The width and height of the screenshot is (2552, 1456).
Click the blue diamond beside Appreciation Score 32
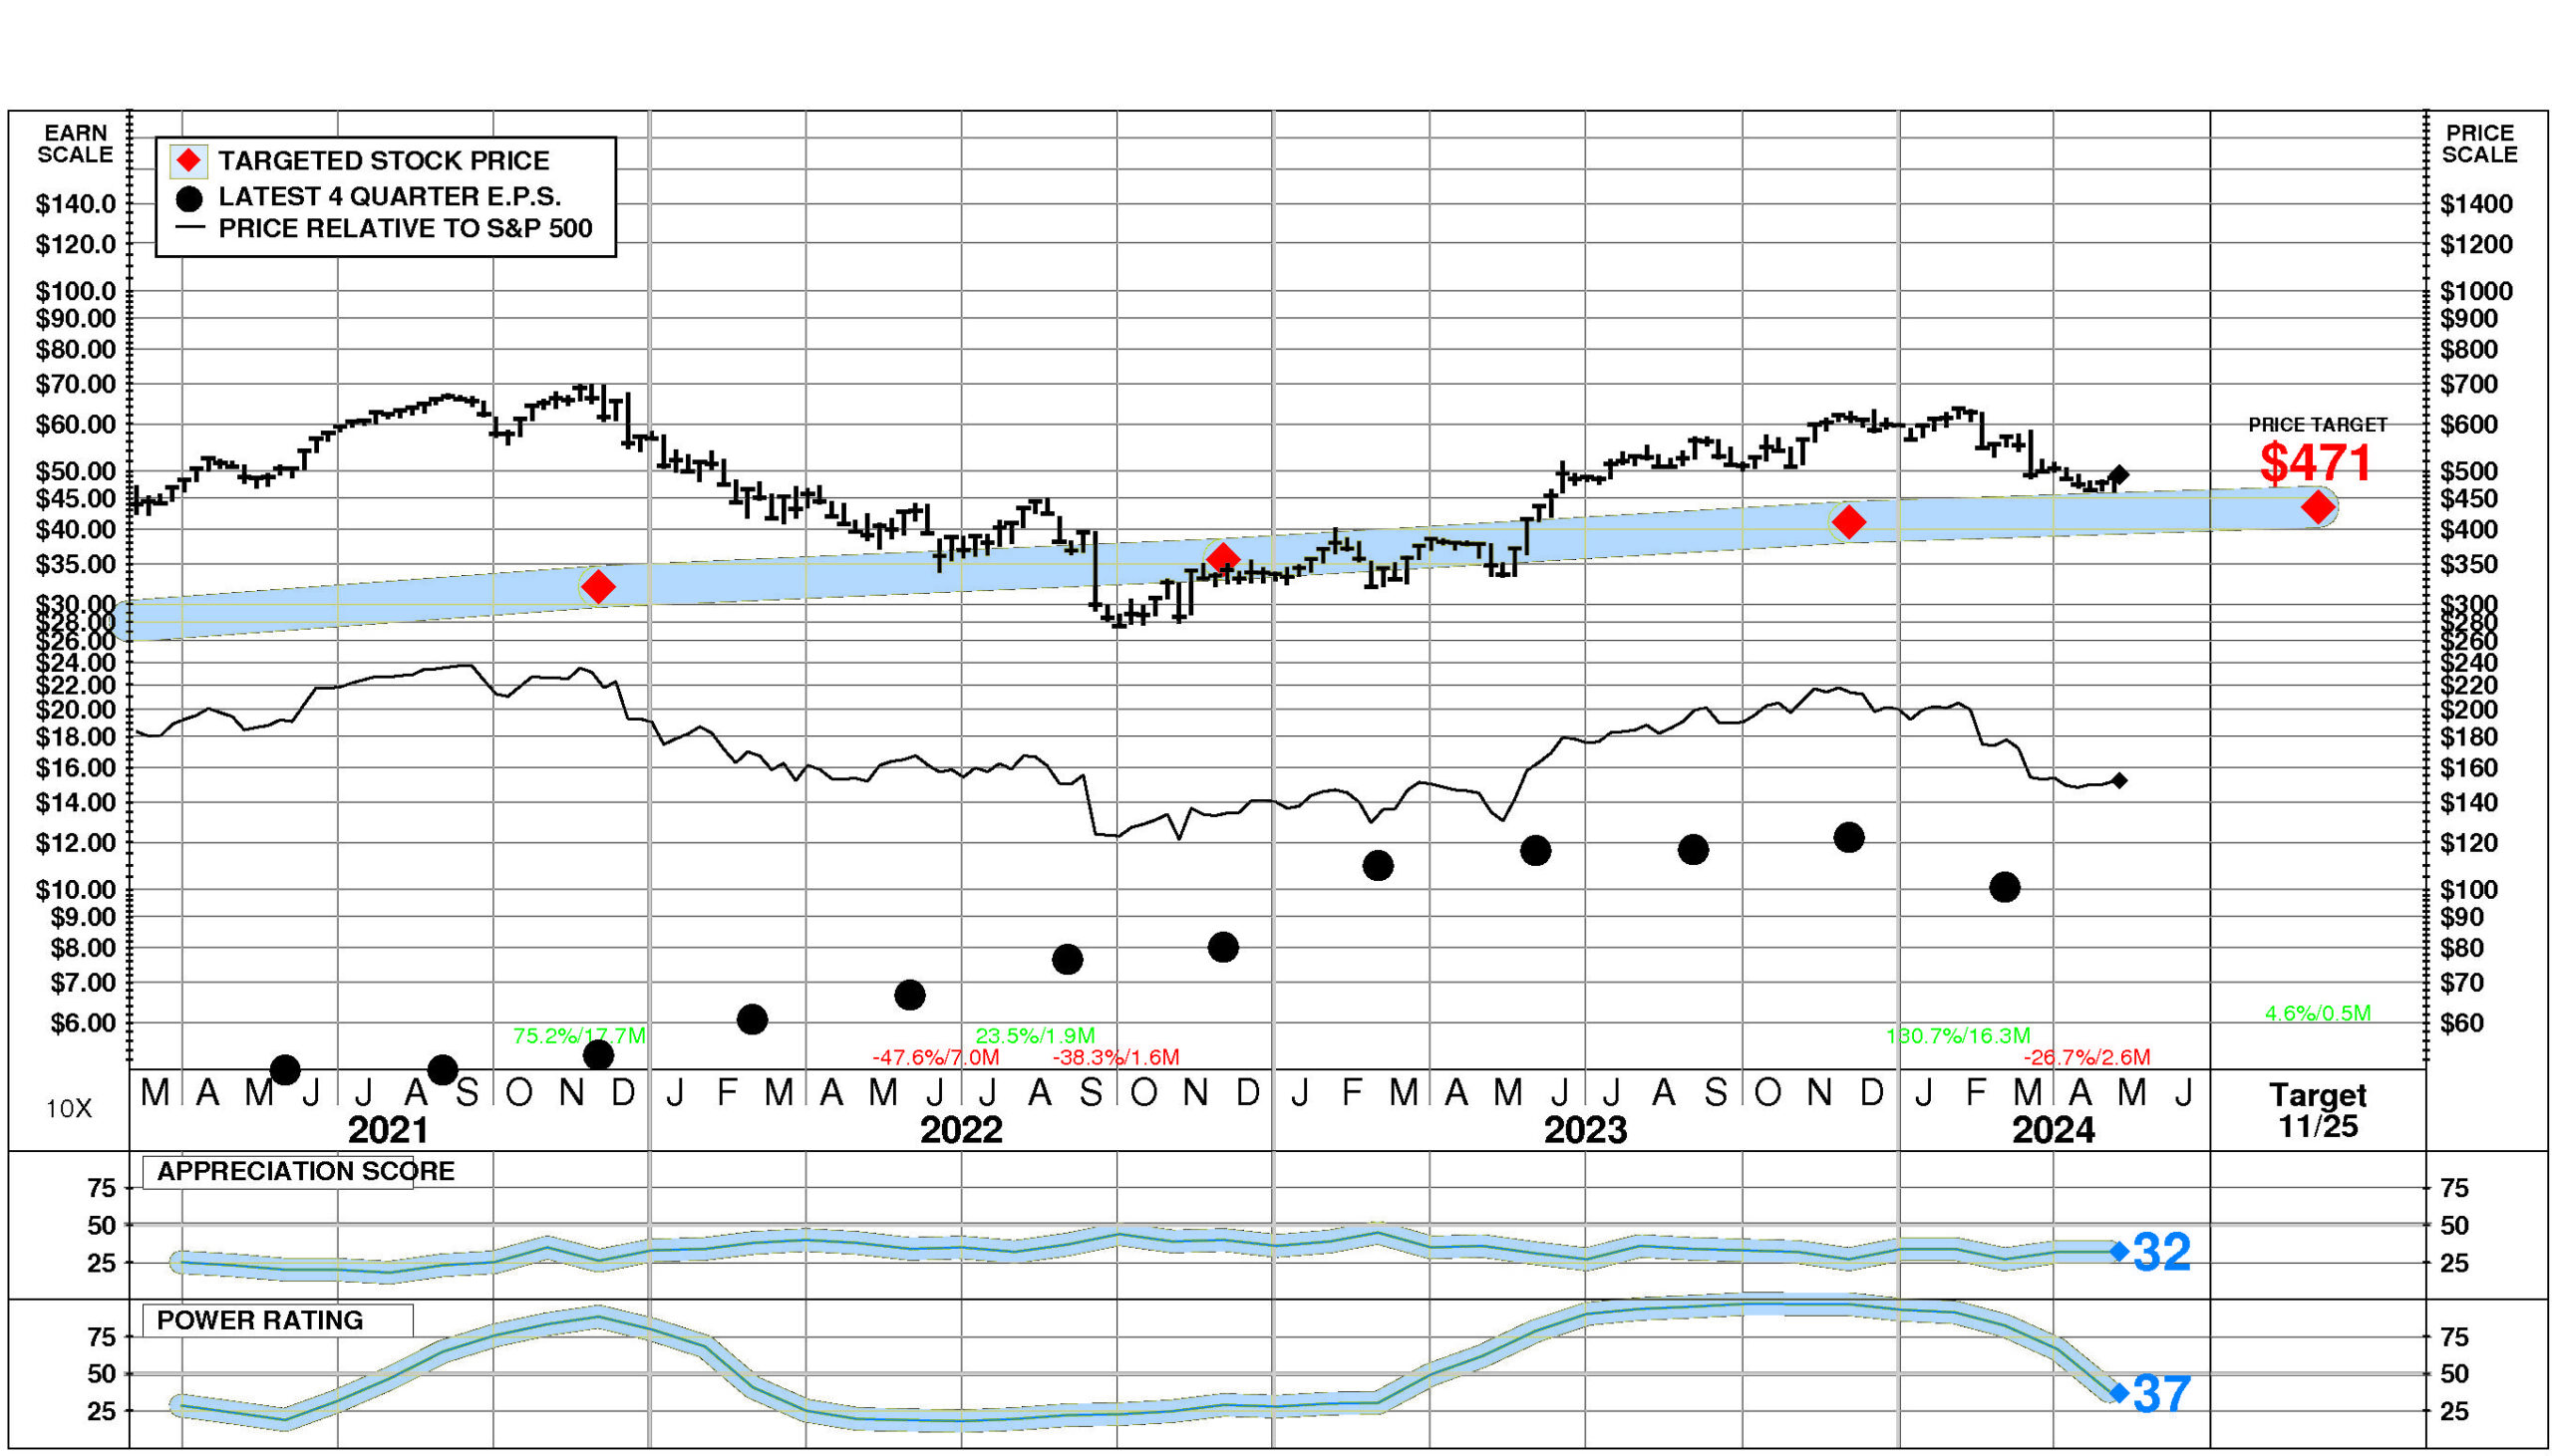coord(2119,1251)
